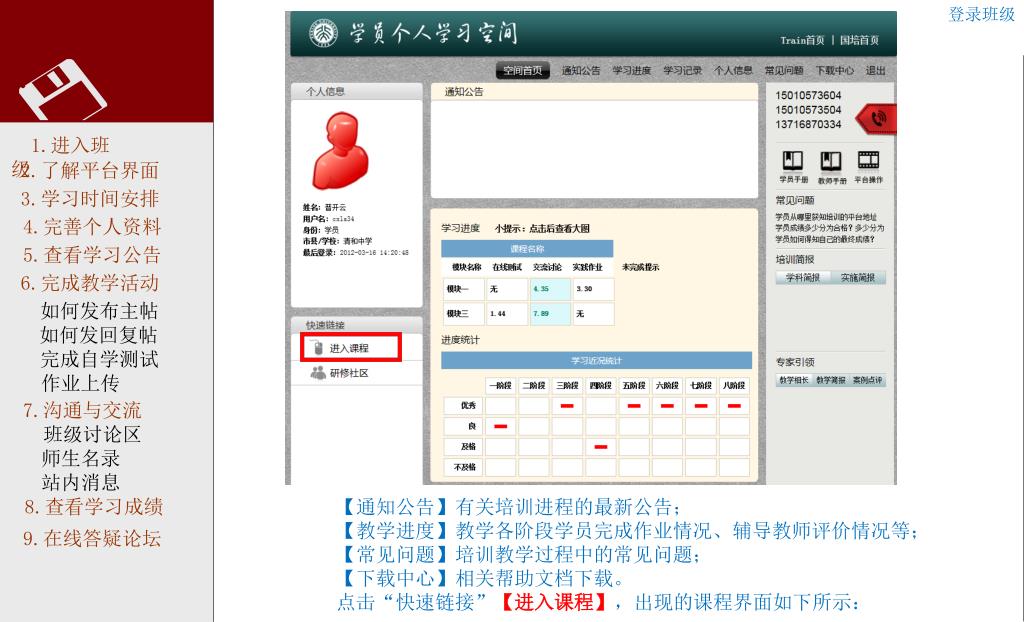Click the red phone contact icon

(x=877, y=119)
